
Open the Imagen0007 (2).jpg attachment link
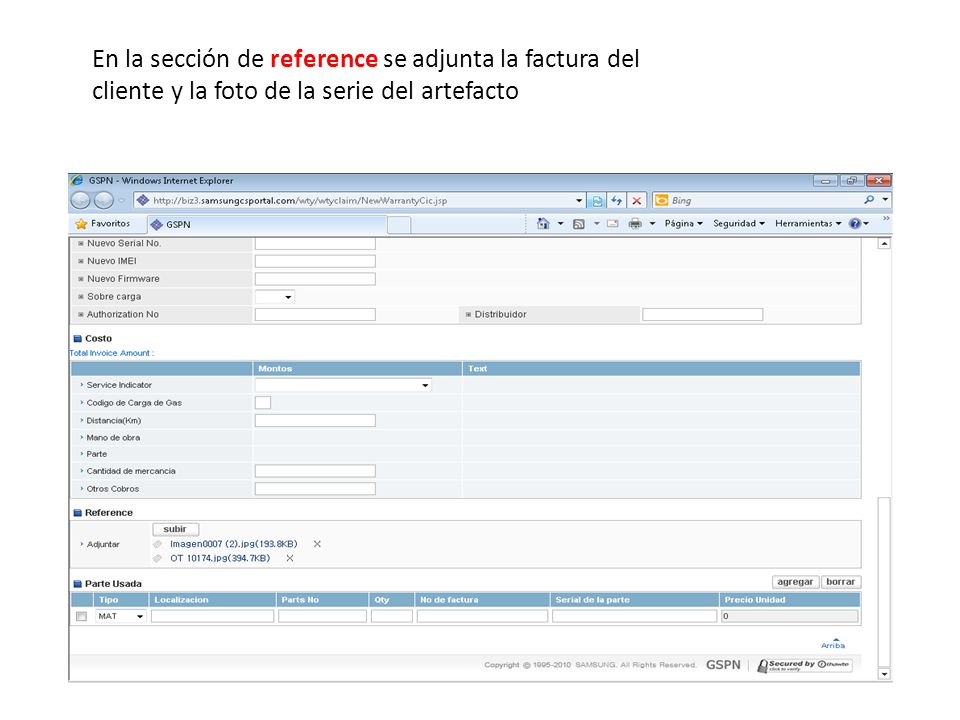pyautogui.click(x=233, y=544)
